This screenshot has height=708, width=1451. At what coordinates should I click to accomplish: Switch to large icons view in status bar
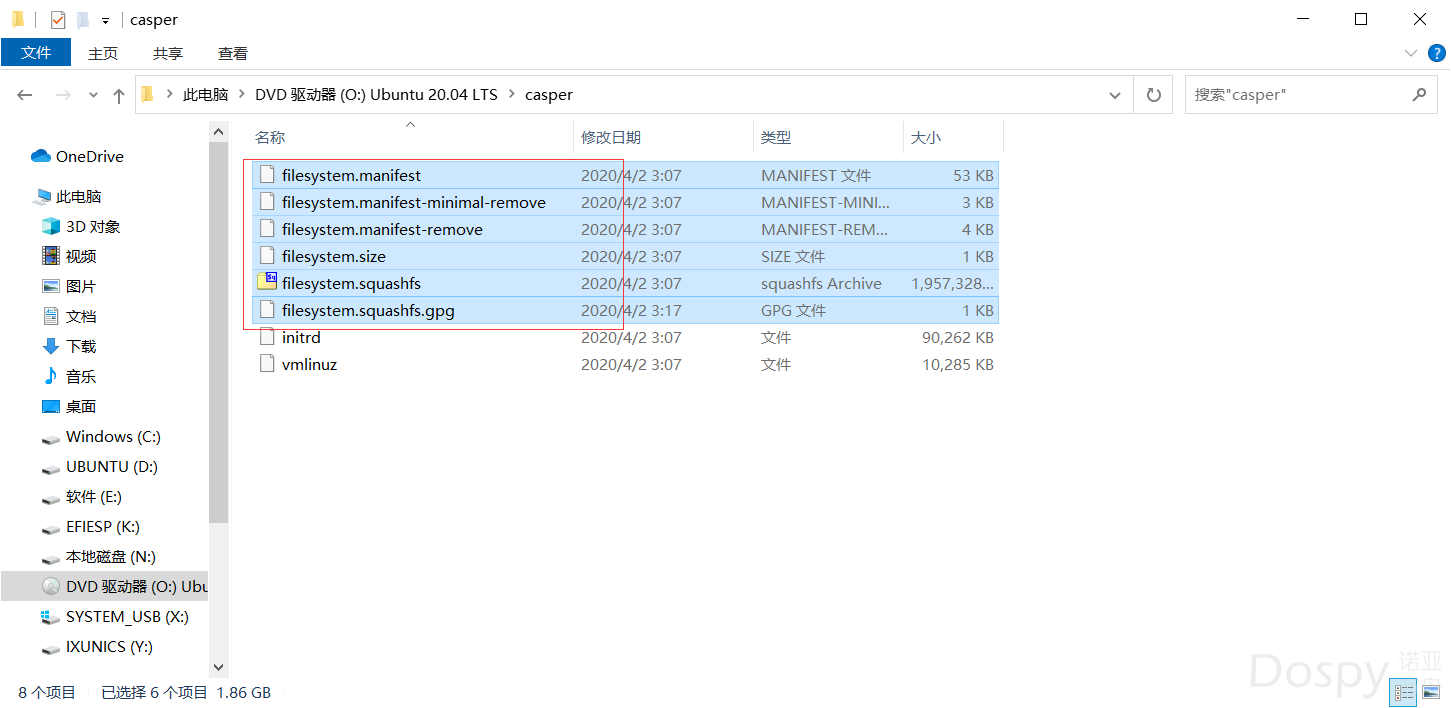pos(1431,692)
